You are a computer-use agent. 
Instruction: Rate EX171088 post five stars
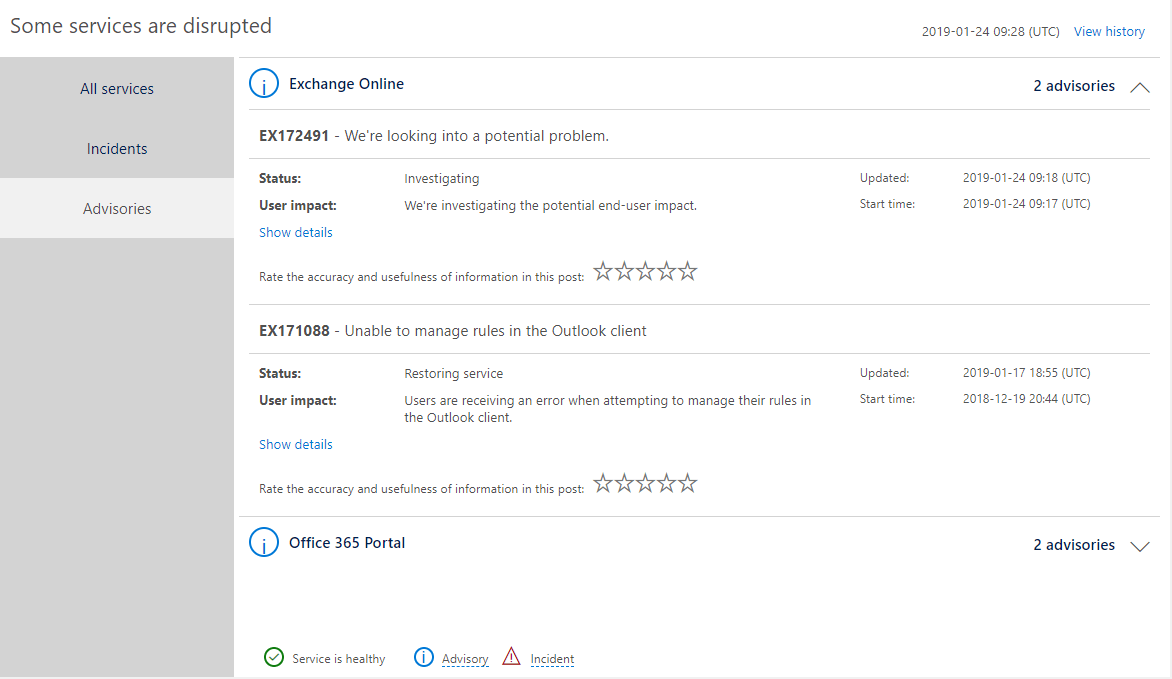687,484
